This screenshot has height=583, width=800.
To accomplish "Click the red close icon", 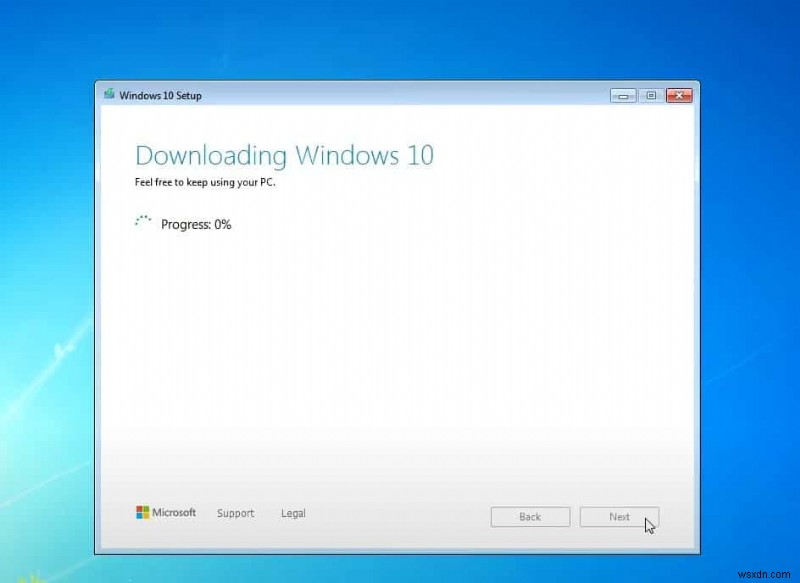I will click(679, 95).
